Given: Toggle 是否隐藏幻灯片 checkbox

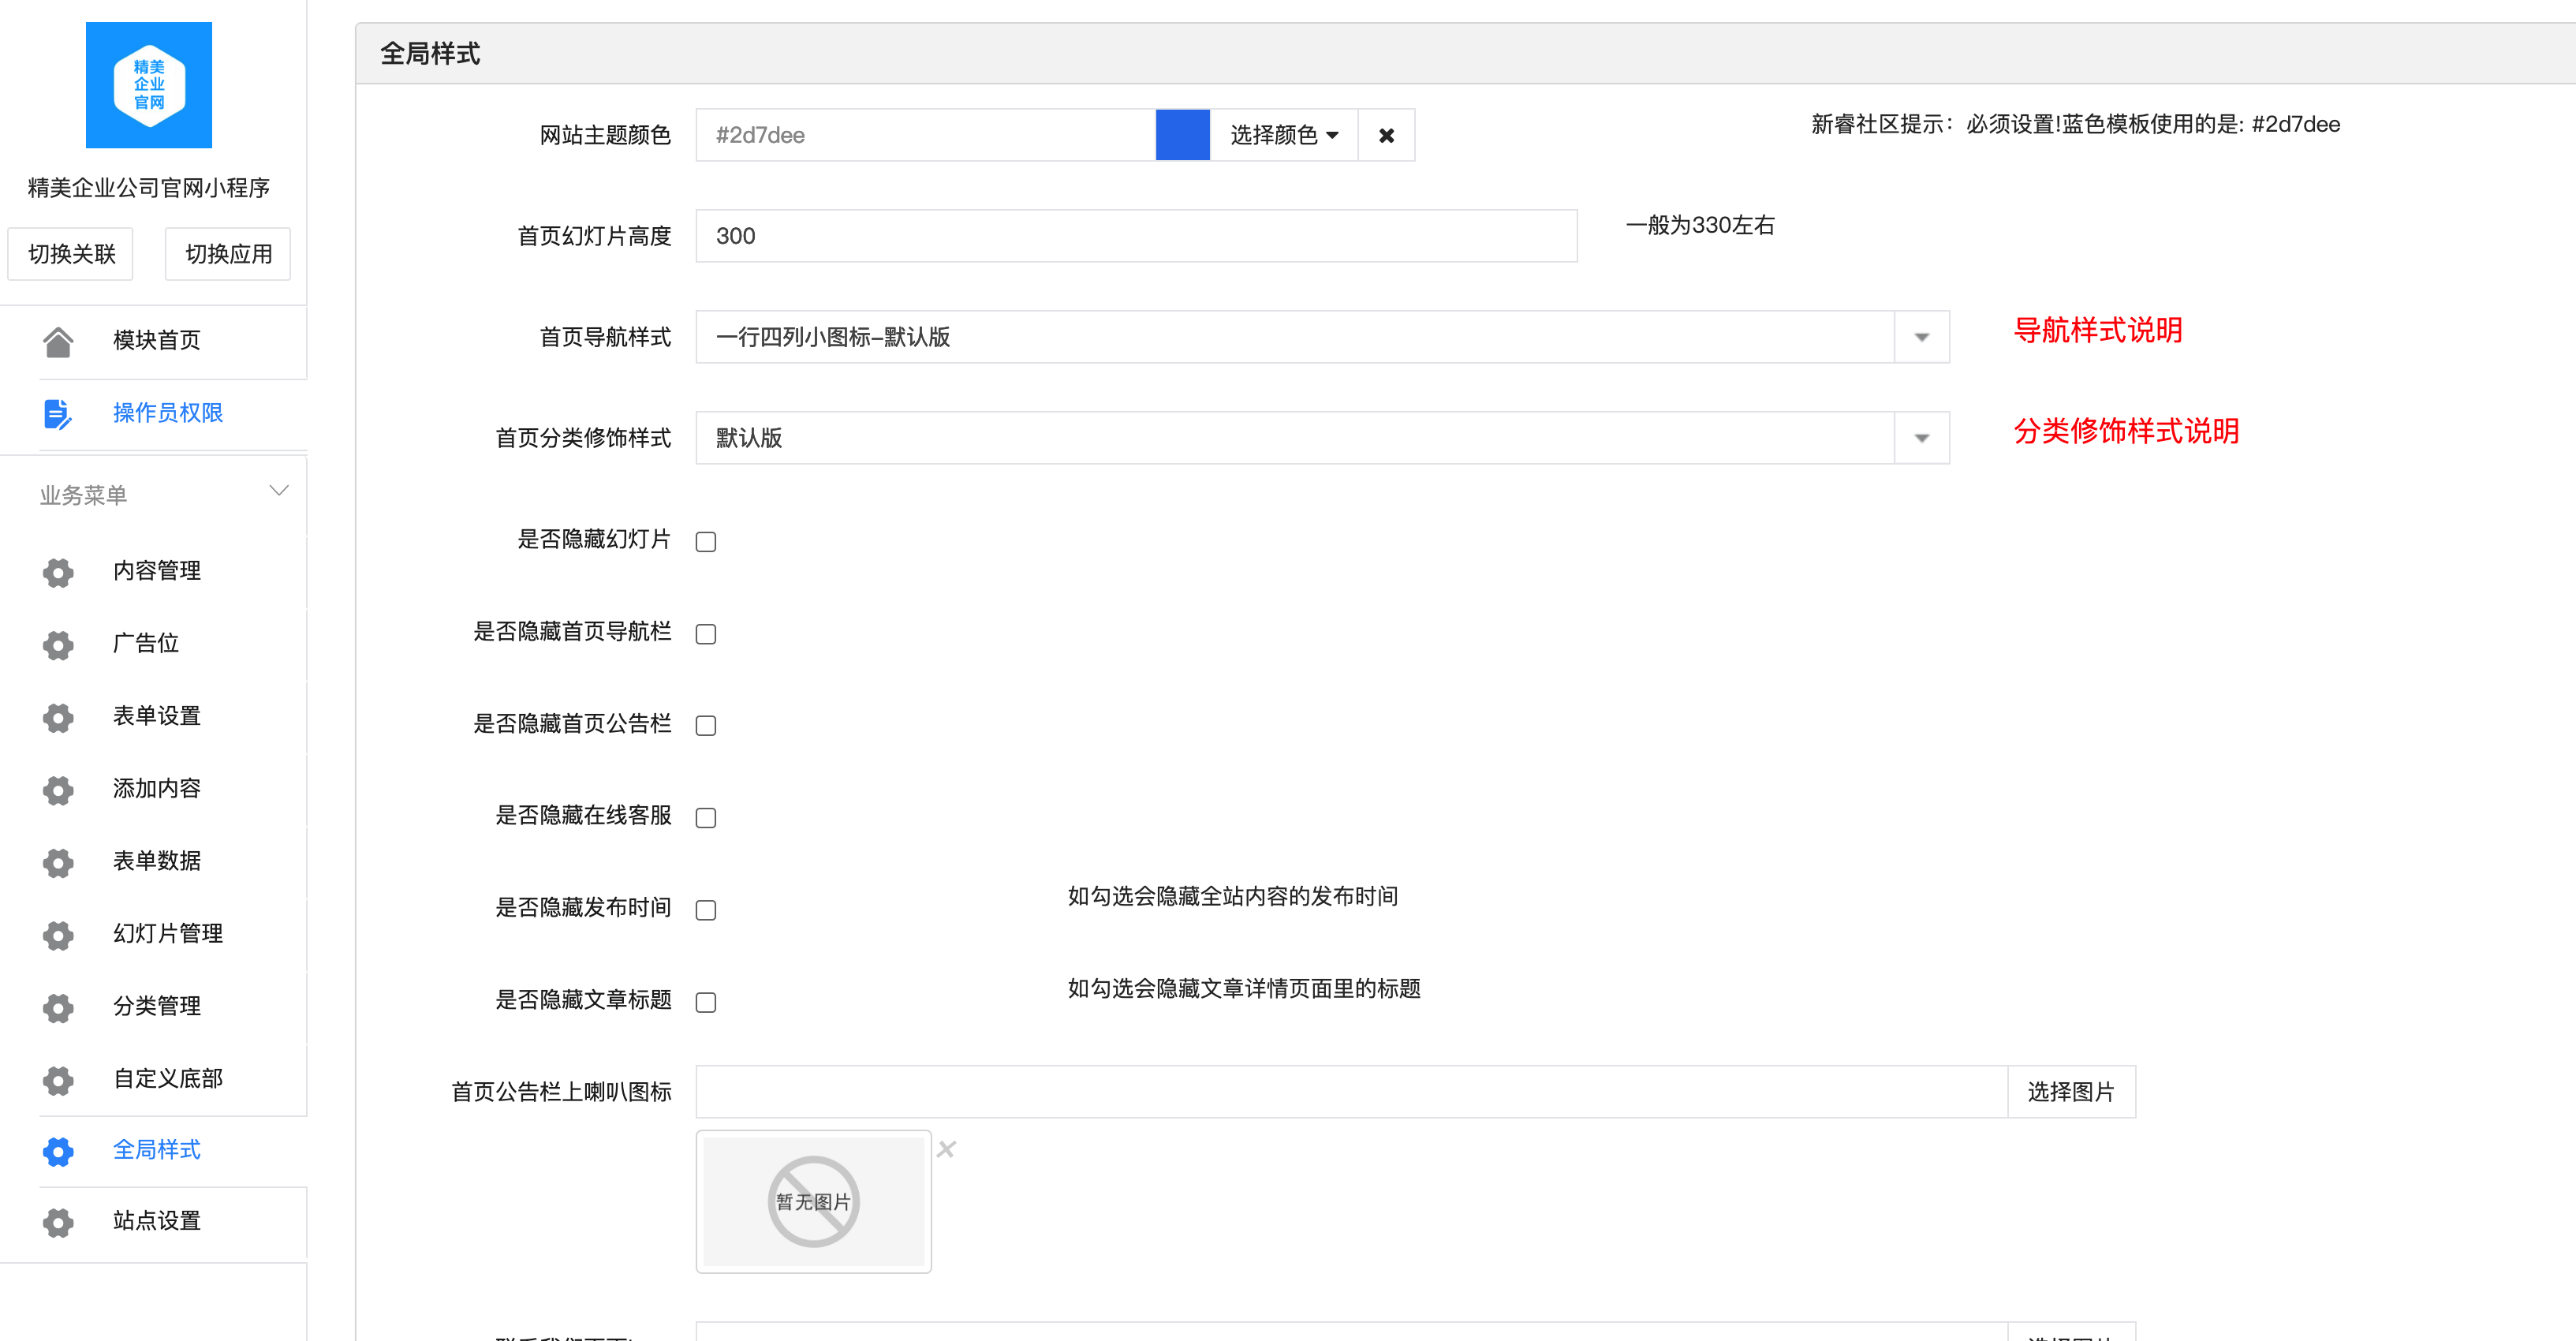Looking at the screenshot, I should coord(706,542).
